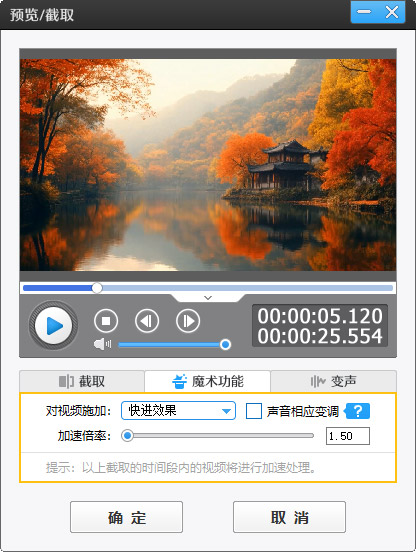Step forward one frame
This screenshot has height=552, width=416.
188,321
